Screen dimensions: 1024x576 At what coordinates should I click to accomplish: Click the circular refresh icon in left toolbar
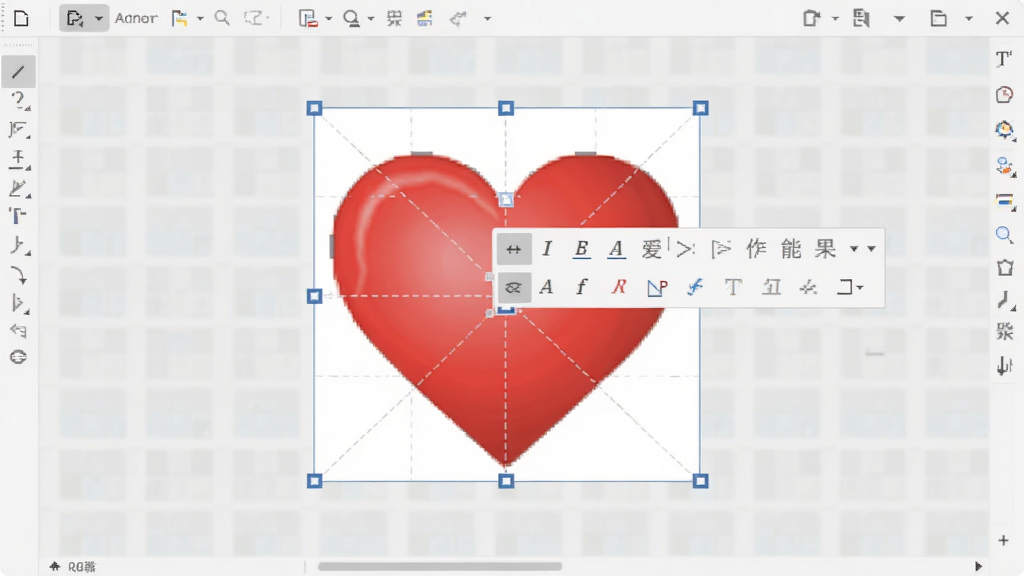click(x=18, y=357)
